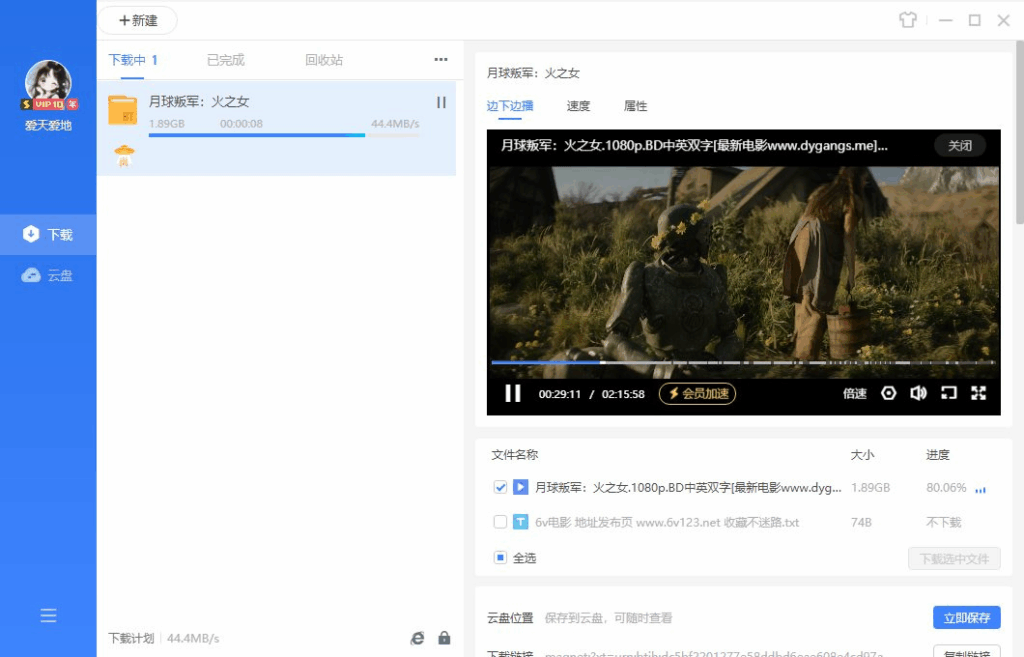Select the 云盘 section in the sidebar
1024x657 pixels.
pyautogui.click(x=48, y=274)
